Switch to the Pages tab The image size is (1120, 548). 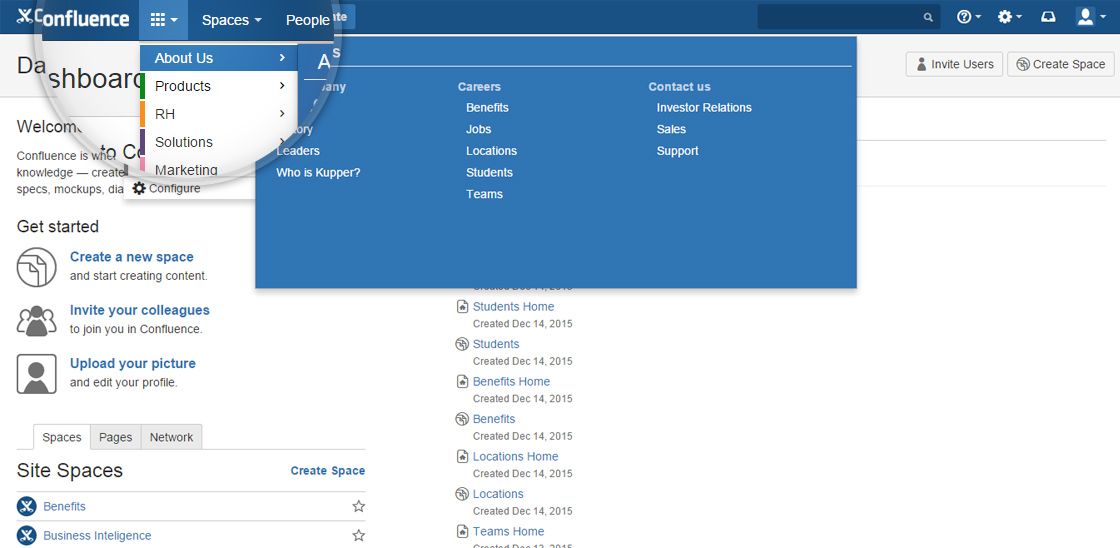[x=116, y=437]
